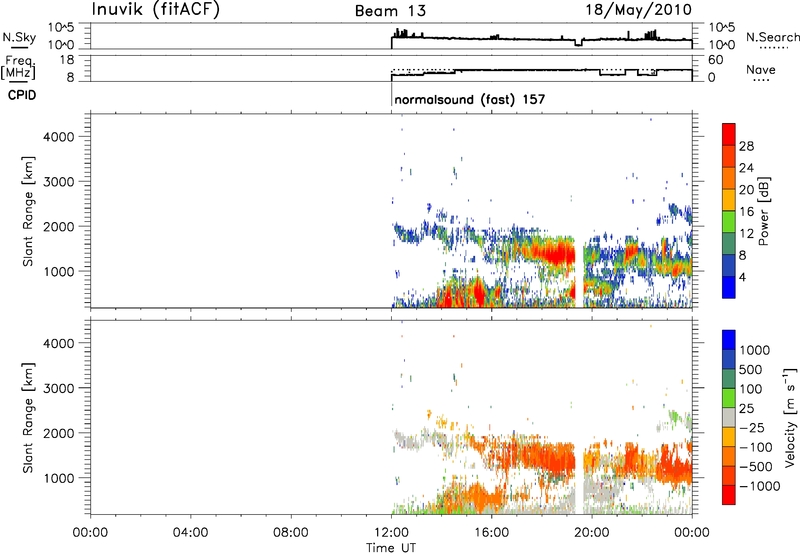Select the "25" velocity colorbar label
800x554 pixels.
[x=746, y=408]
